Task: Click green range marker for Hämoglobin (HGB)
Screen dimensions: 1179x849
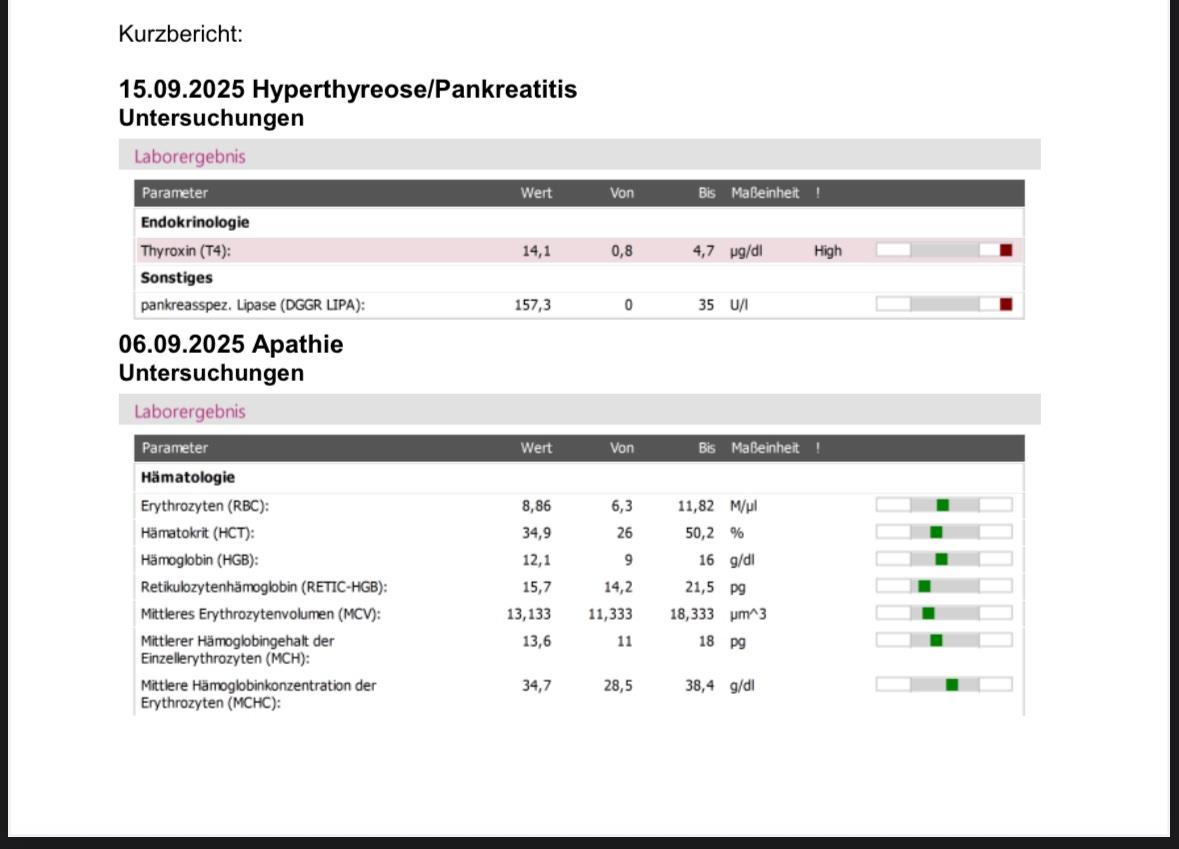Action: click(x=941, y=559)
